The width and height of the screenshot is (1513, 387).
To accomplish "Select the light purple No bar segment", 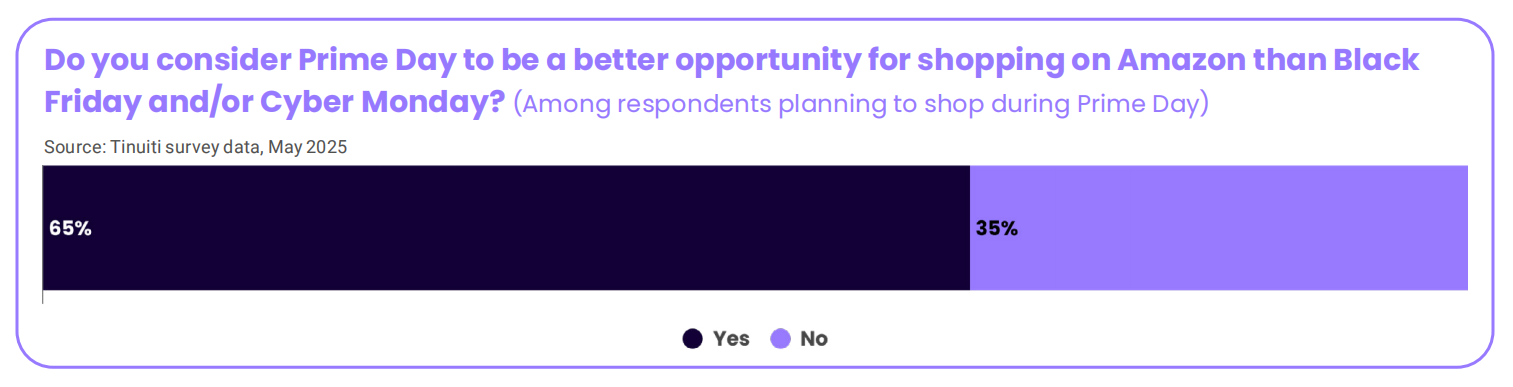I will tap(1219, 228).
